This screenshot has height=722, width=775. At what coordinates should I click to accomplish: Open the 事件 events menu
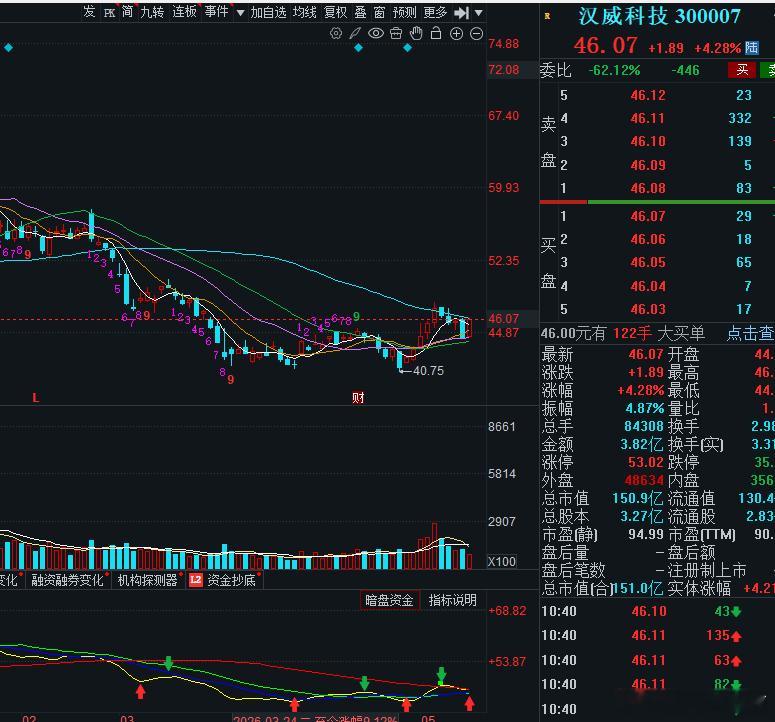[216, 12]
